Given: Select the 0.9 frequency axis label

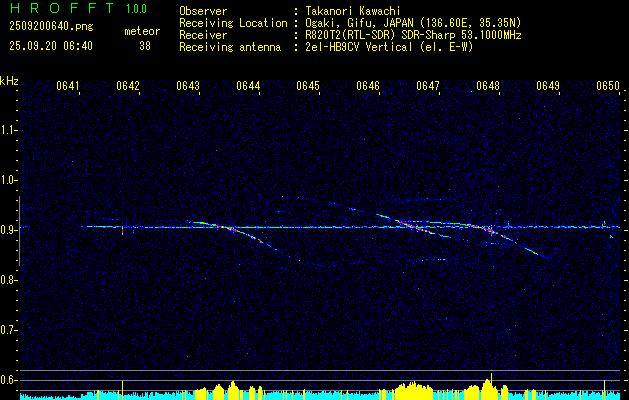Looking at the screenshot, I should pos(10,230).
